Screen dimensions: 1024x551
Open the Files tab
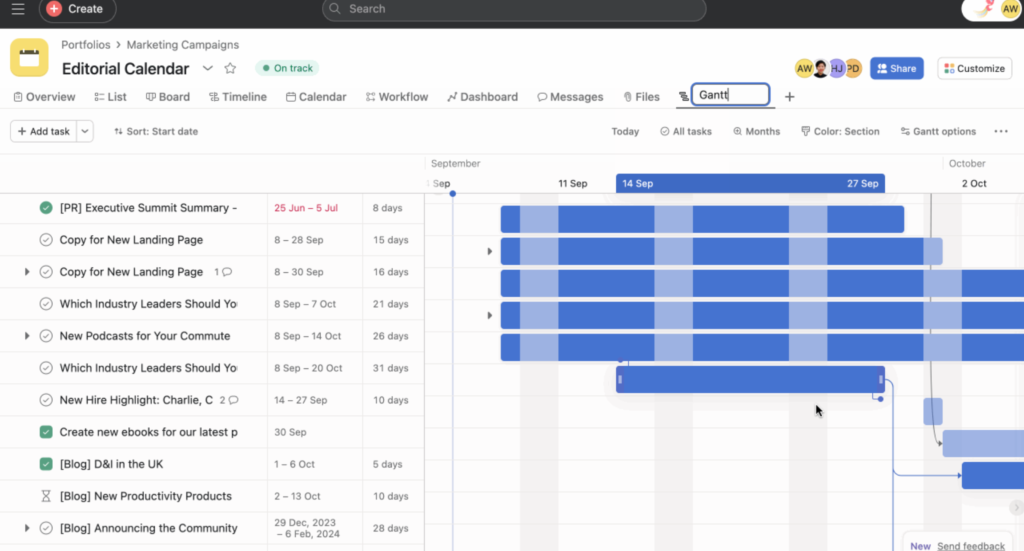click(641, 97)
